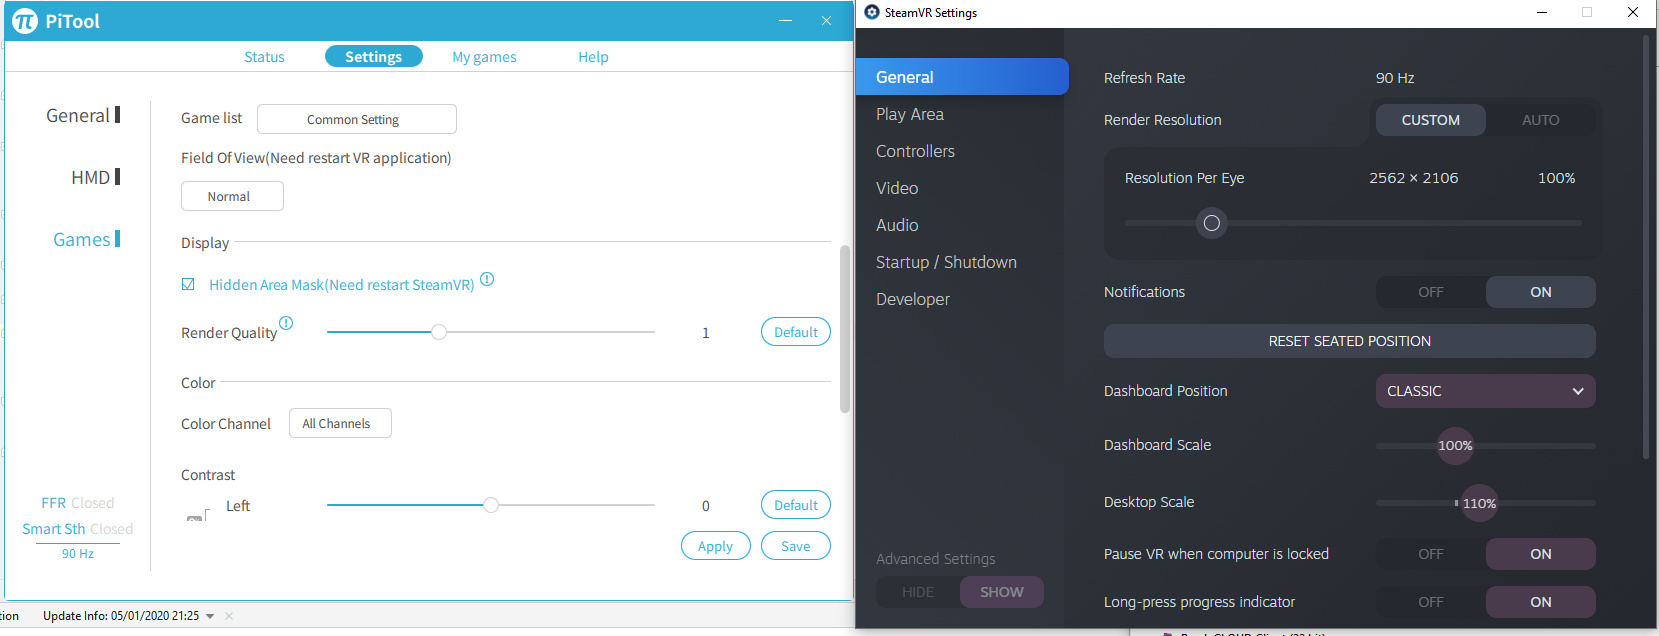HIDE Advanced Settings
This screenshot has height=636, width=1659.
918,592
